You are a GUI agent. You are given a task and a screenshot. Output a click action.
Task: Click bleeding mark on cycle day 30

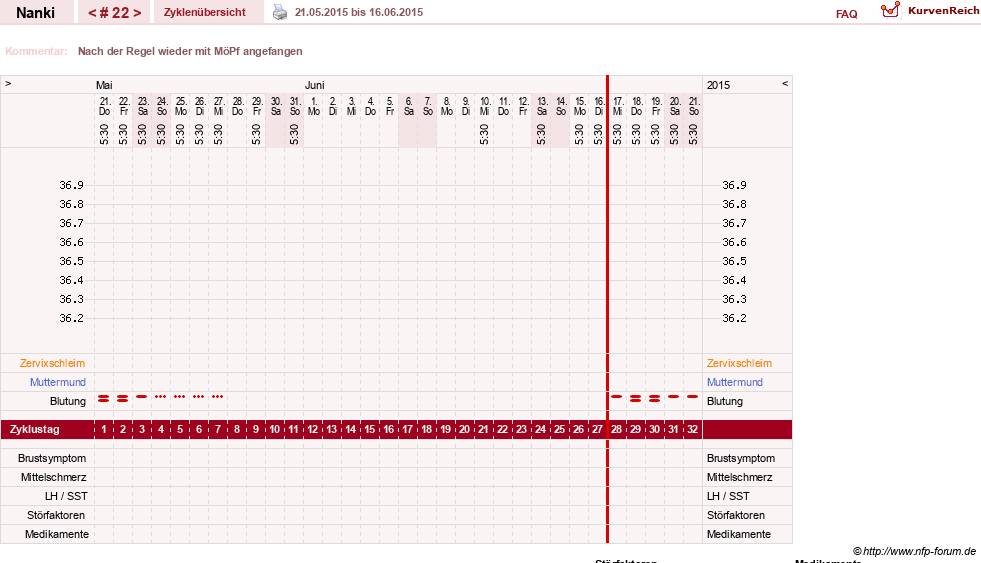point(654,398)
